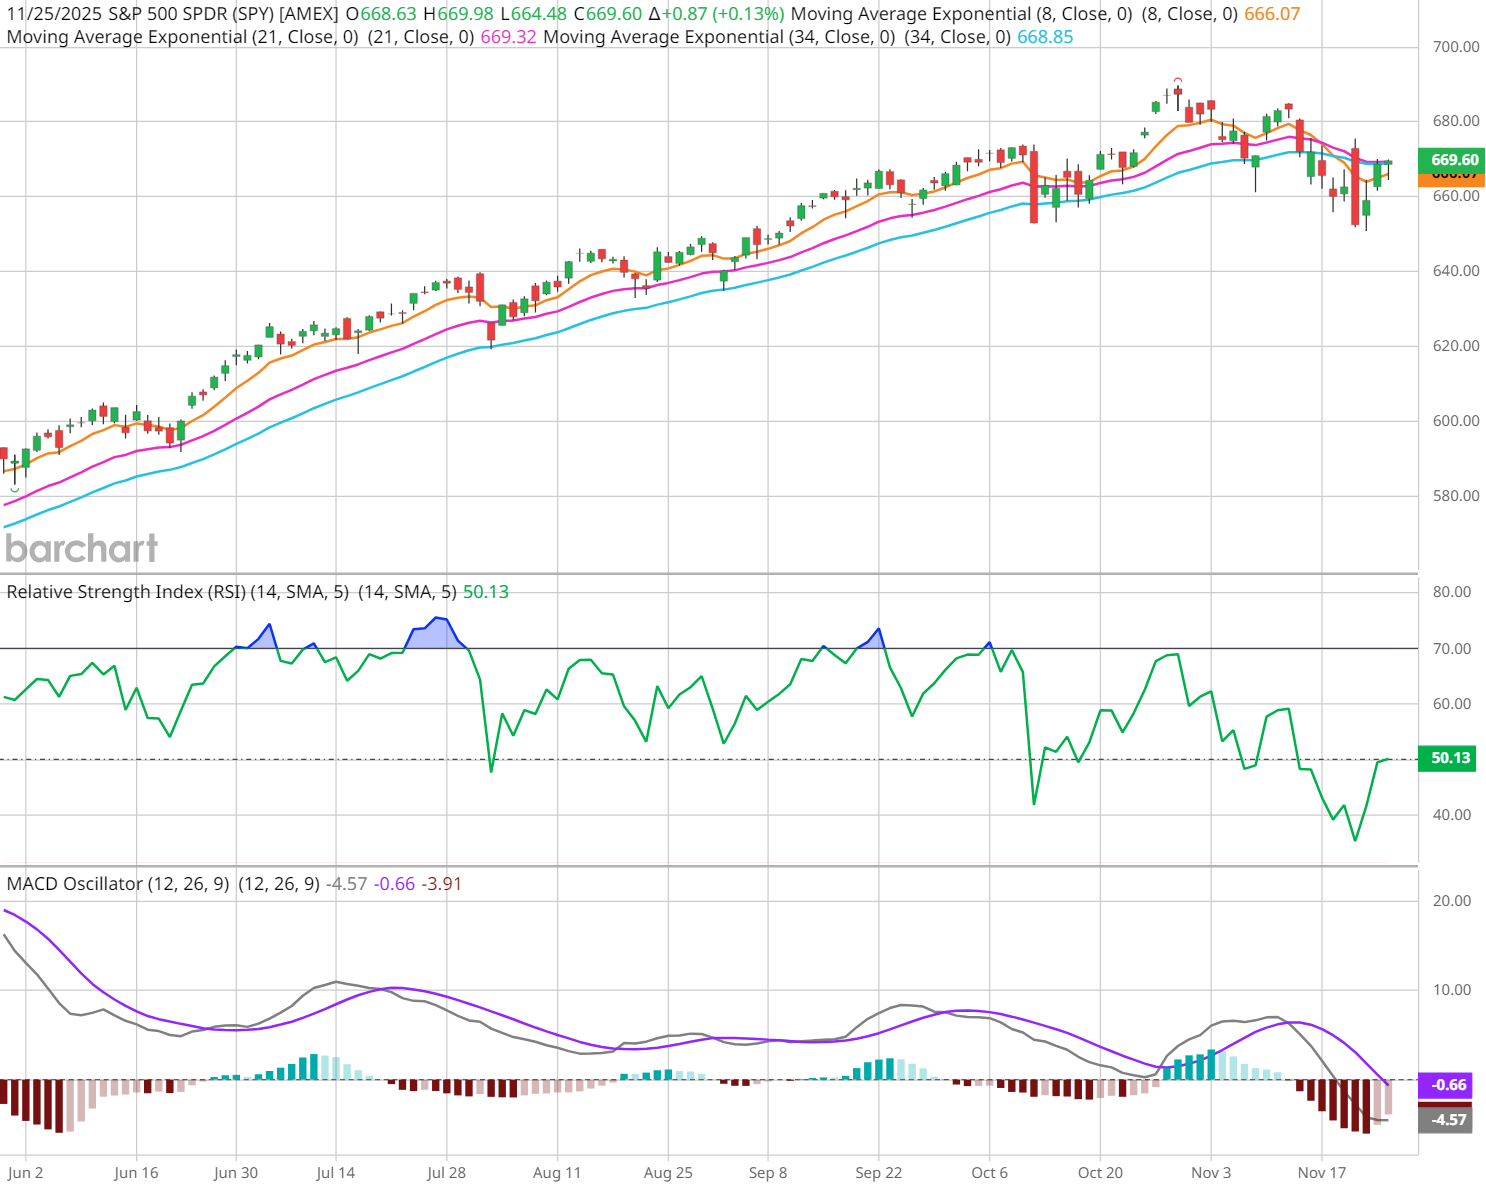
Task: Click the green 669.60 last-price tag
Action: 1452,160
